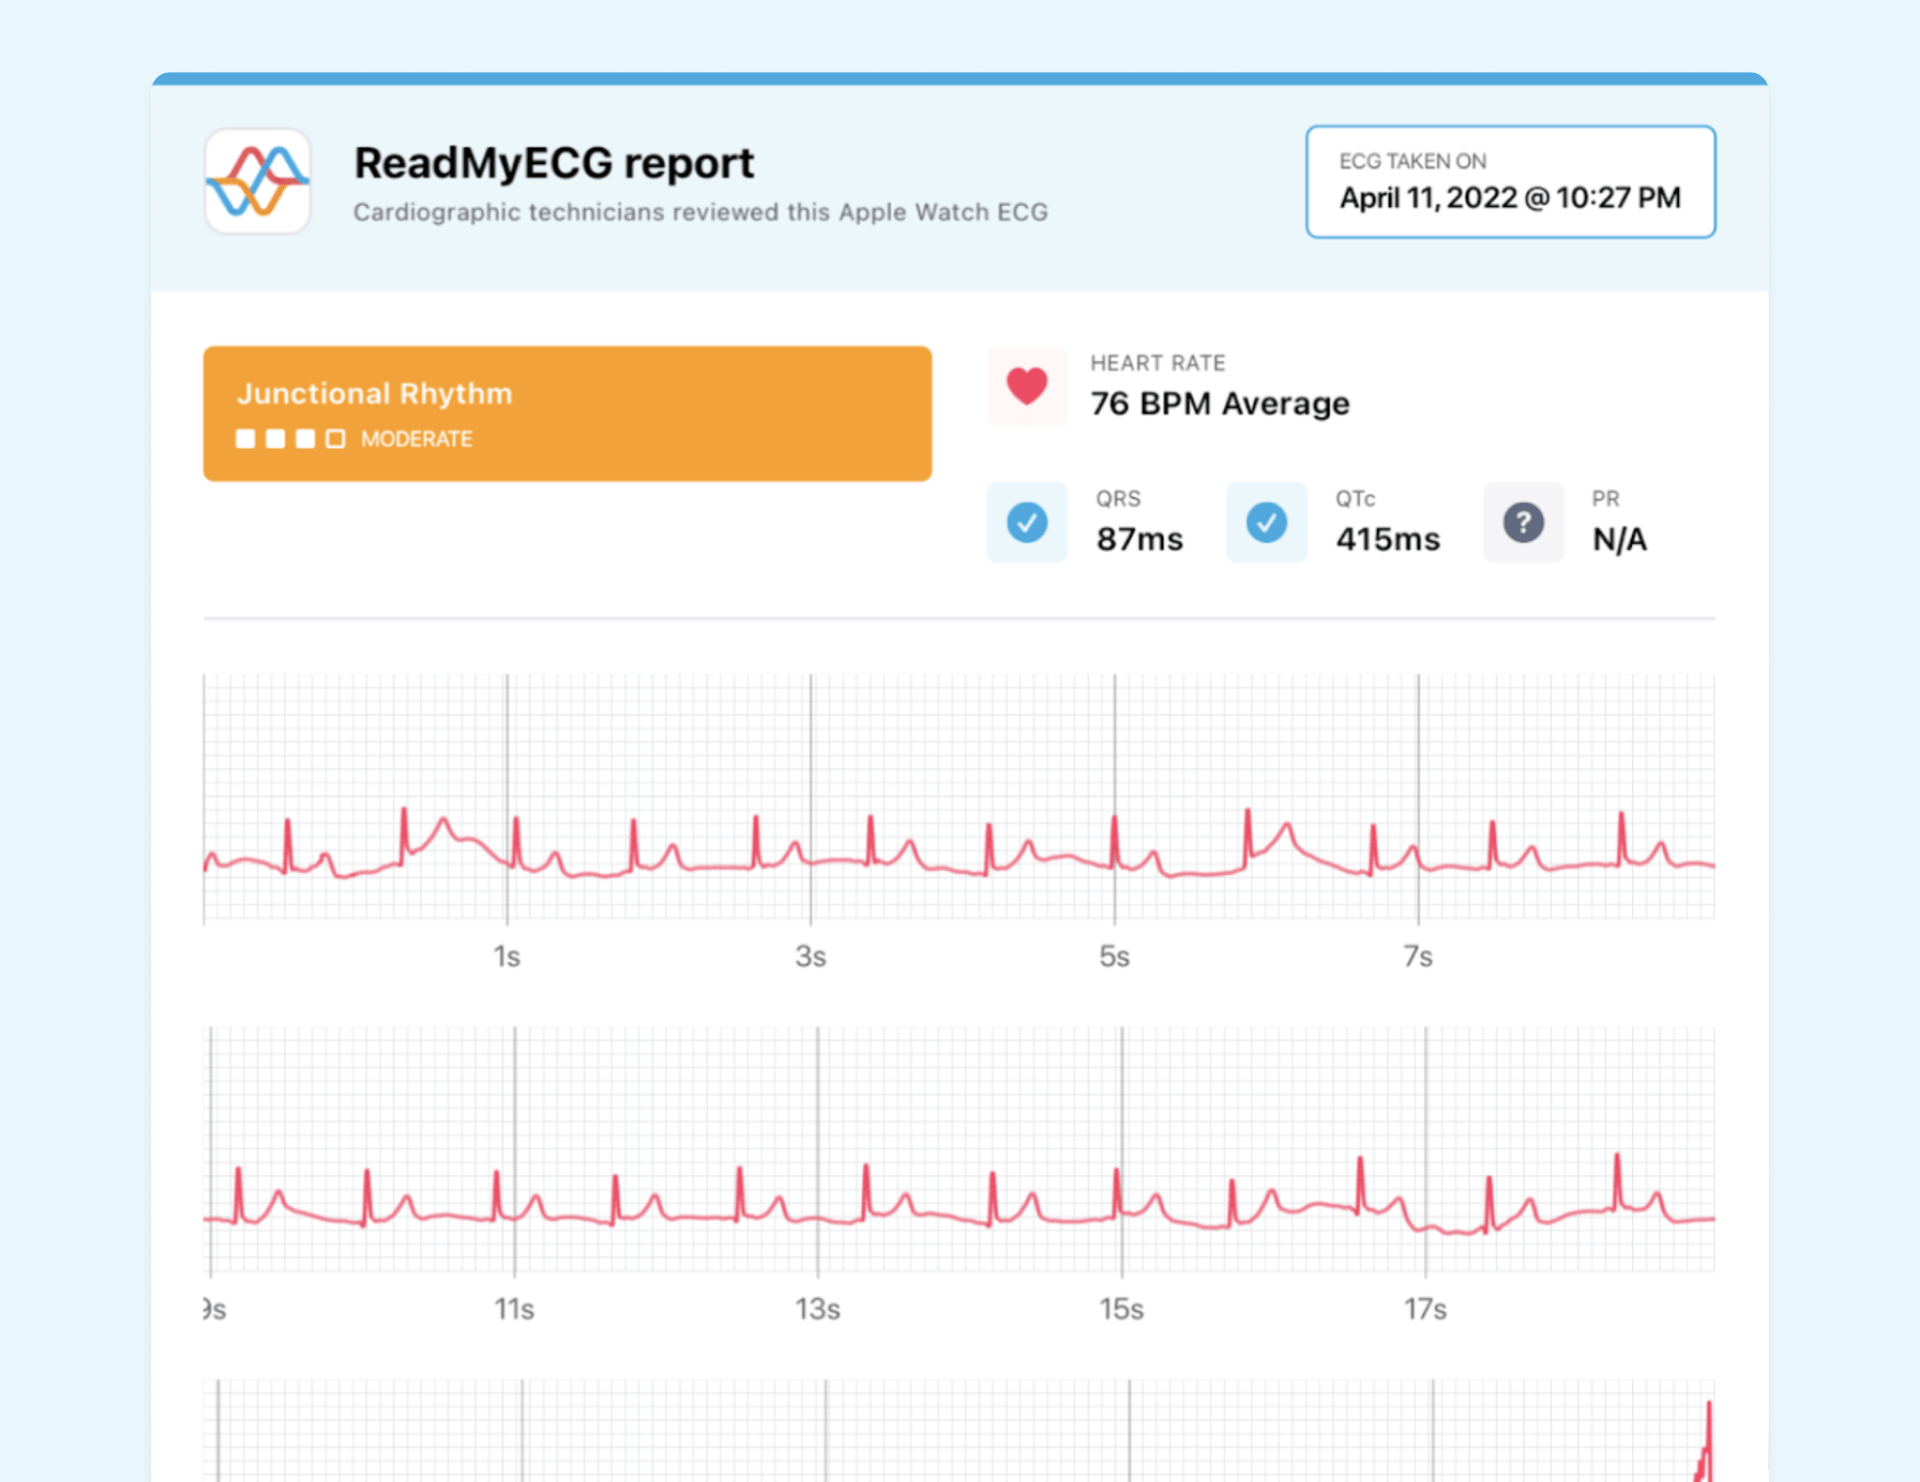Click the HEART RATE label

[1158, 363]
